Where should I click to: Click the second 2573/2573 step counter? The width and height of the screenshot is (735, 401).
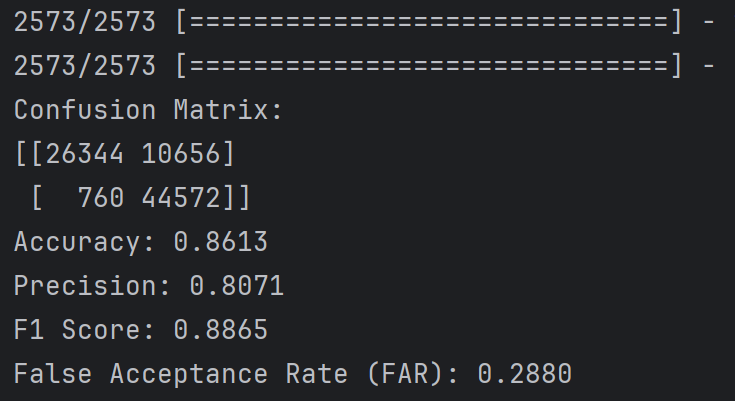click(x=85, y=66)
